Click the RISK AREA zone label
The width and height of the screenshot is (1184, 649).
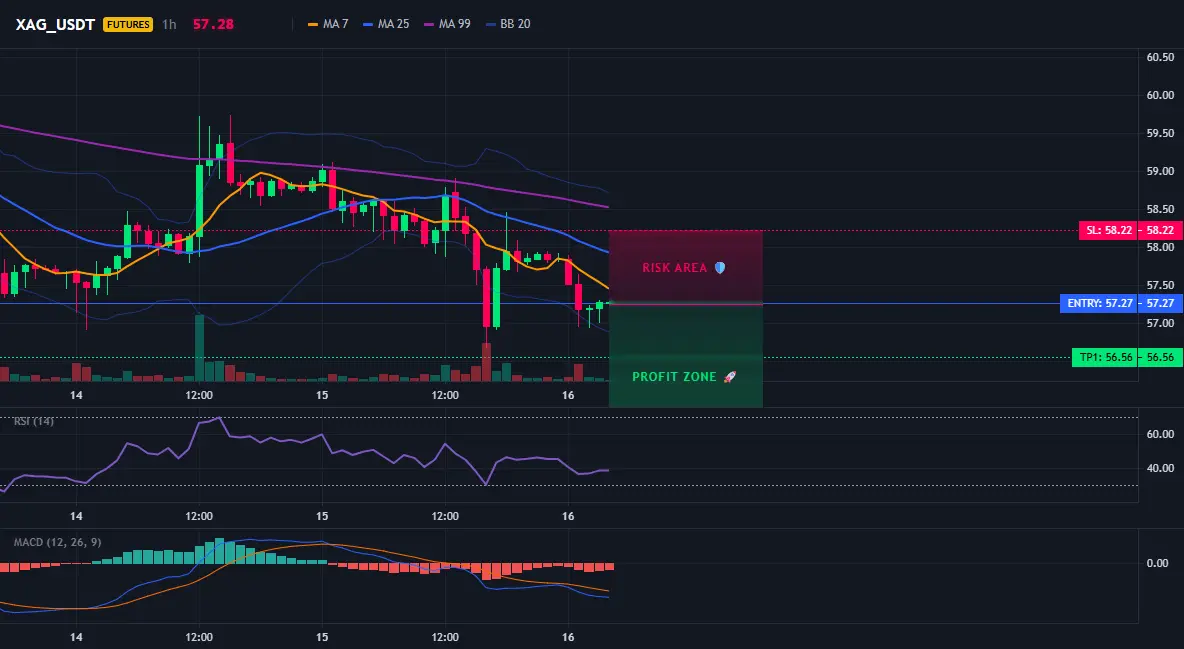tap(674, 267)
